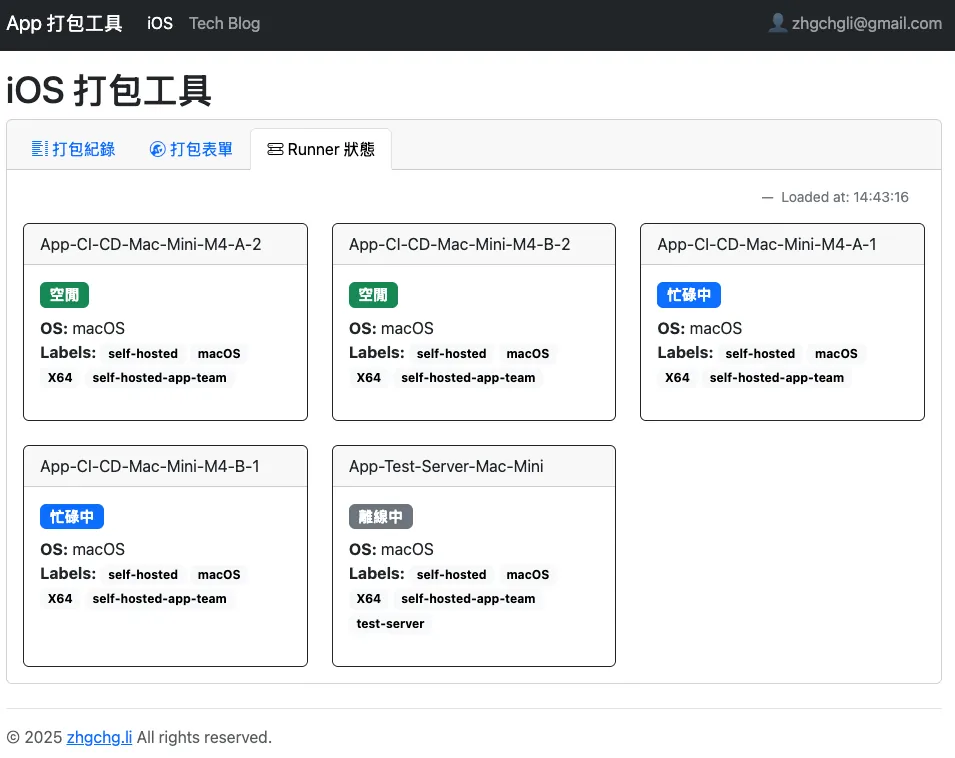The width and height of the screenshot is (955, 758).
Task: Click the Runner 狀態 server icon
Action: click(275, 149)
